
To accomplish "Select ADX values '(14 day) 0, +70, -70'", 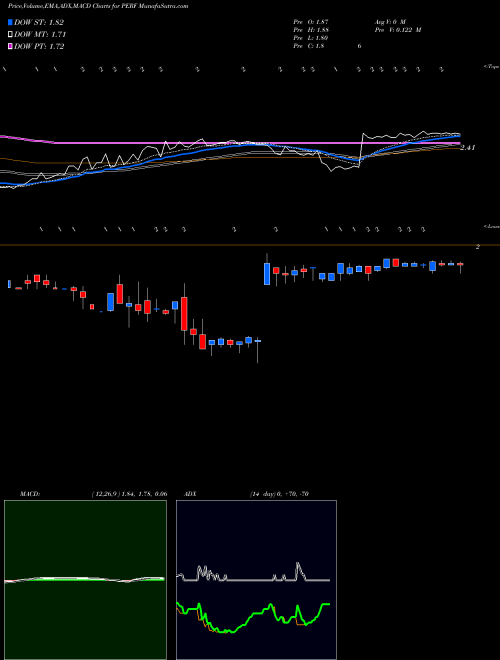I will click(279, 494).
